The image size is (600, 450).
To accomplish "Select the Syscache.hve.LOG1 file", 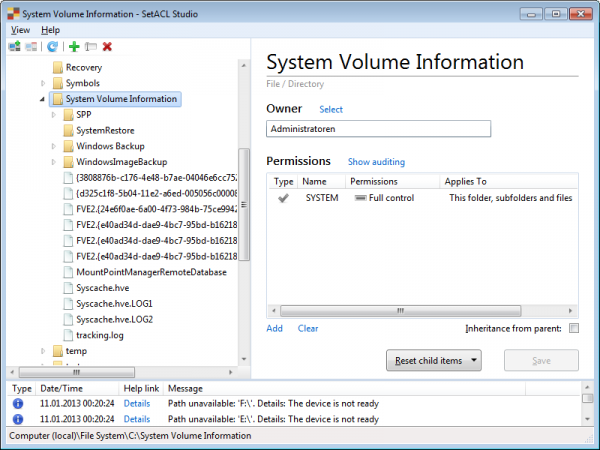I will [x=114, y=304].
